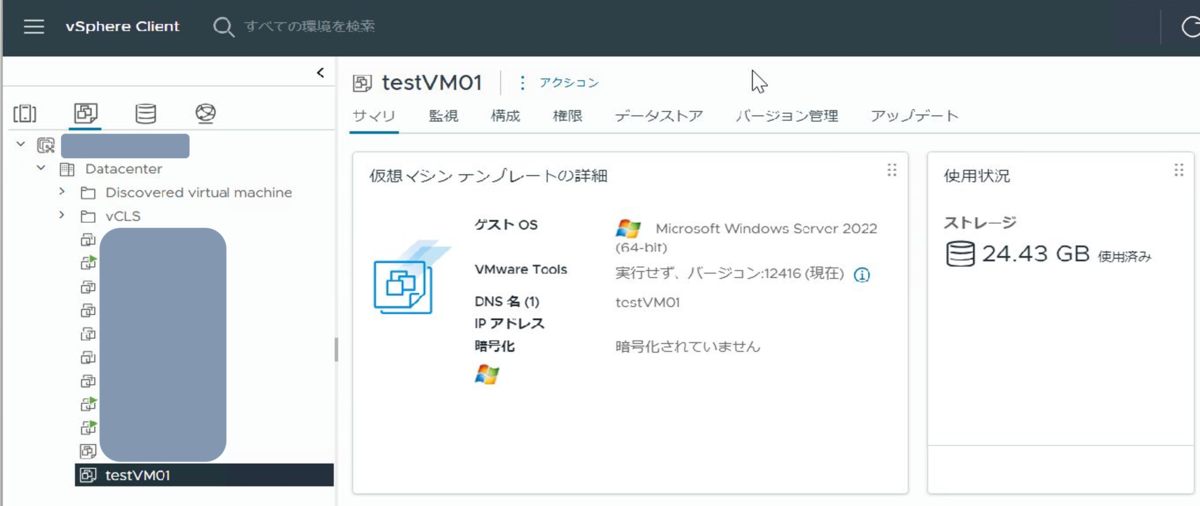The width and height of the screenshot is (1200, 506).
Task: Click the testVM01 title template icon
Action: tap(363, 83)
